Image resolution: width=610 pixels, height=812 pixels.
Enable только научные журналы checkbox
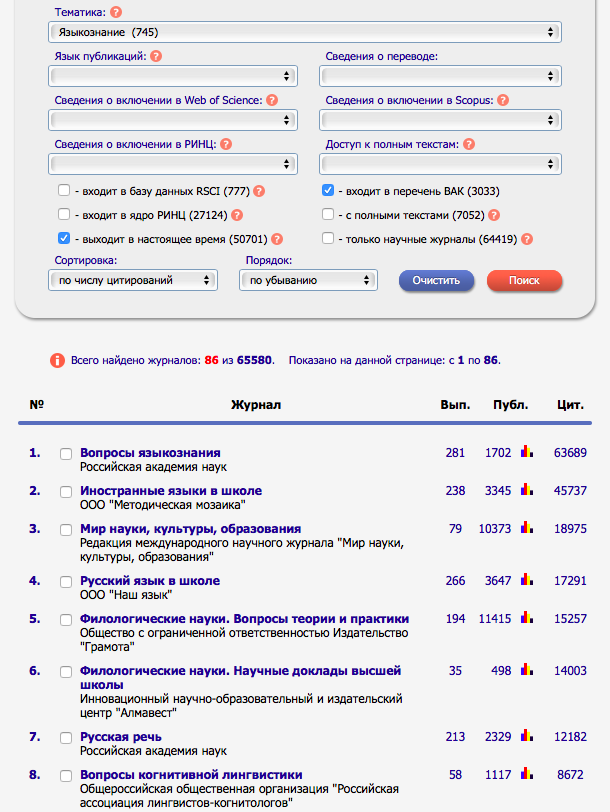(x=328, y=238)
